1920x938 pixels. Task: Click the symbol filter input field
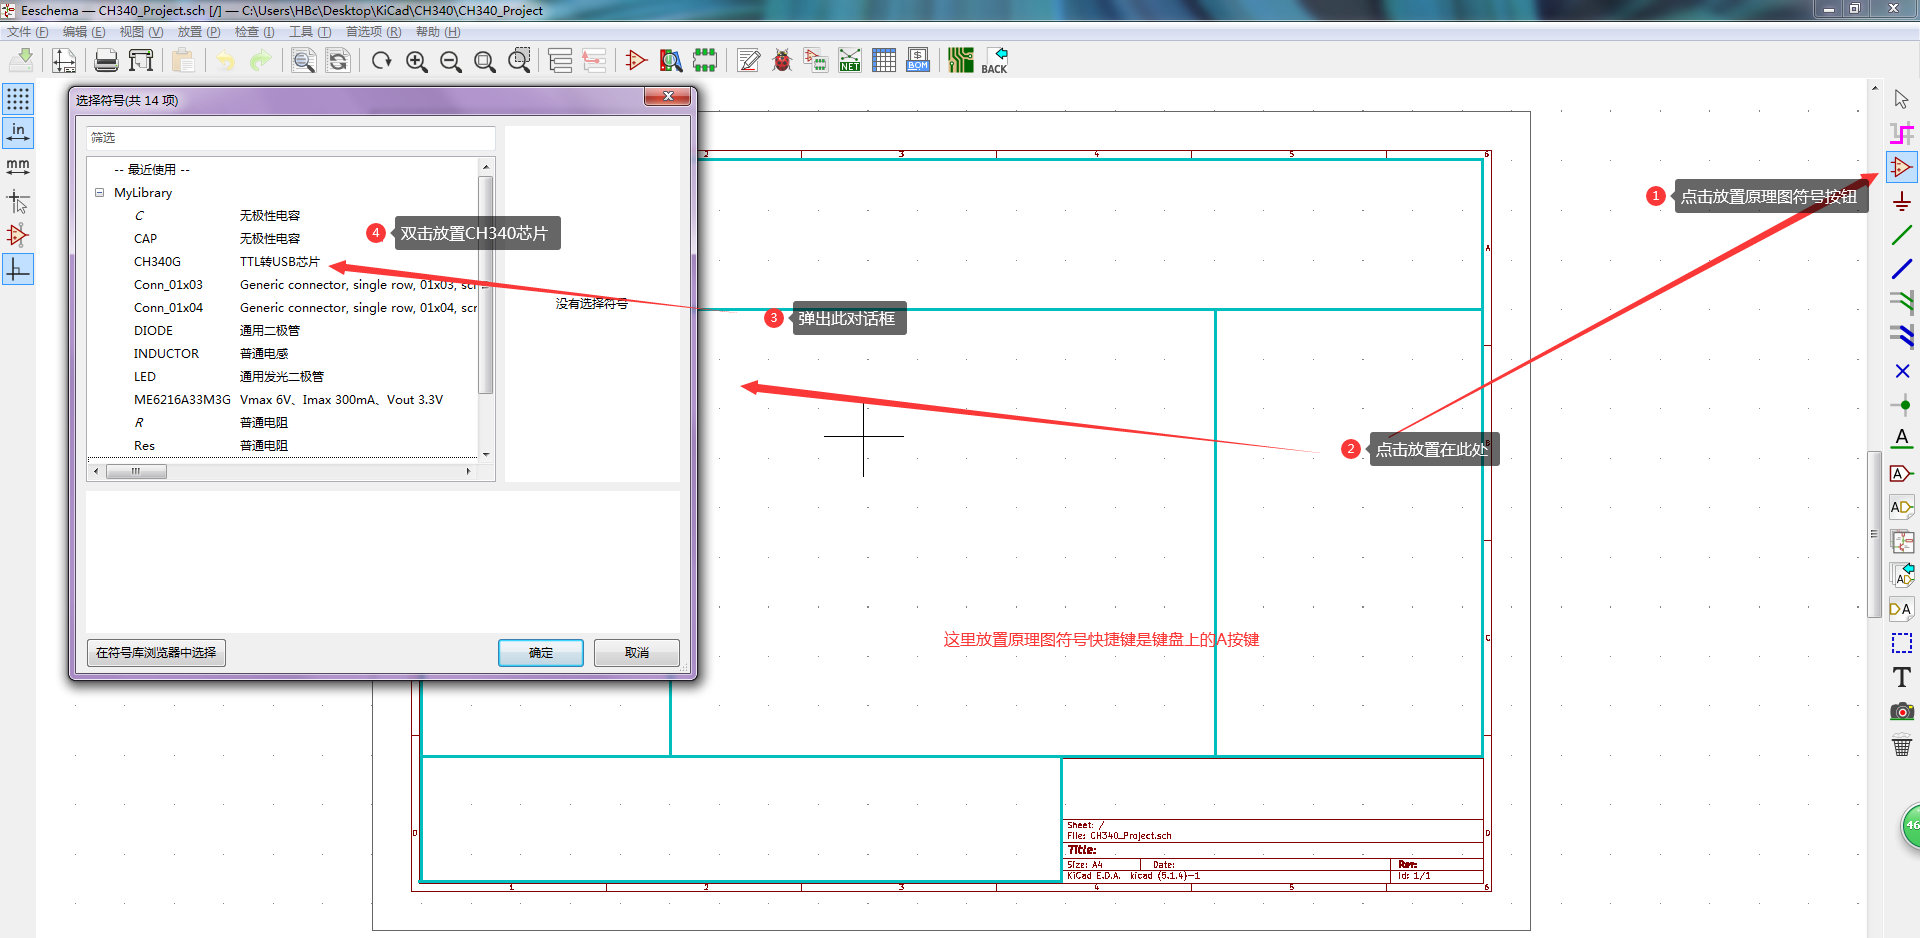(290, 137)
